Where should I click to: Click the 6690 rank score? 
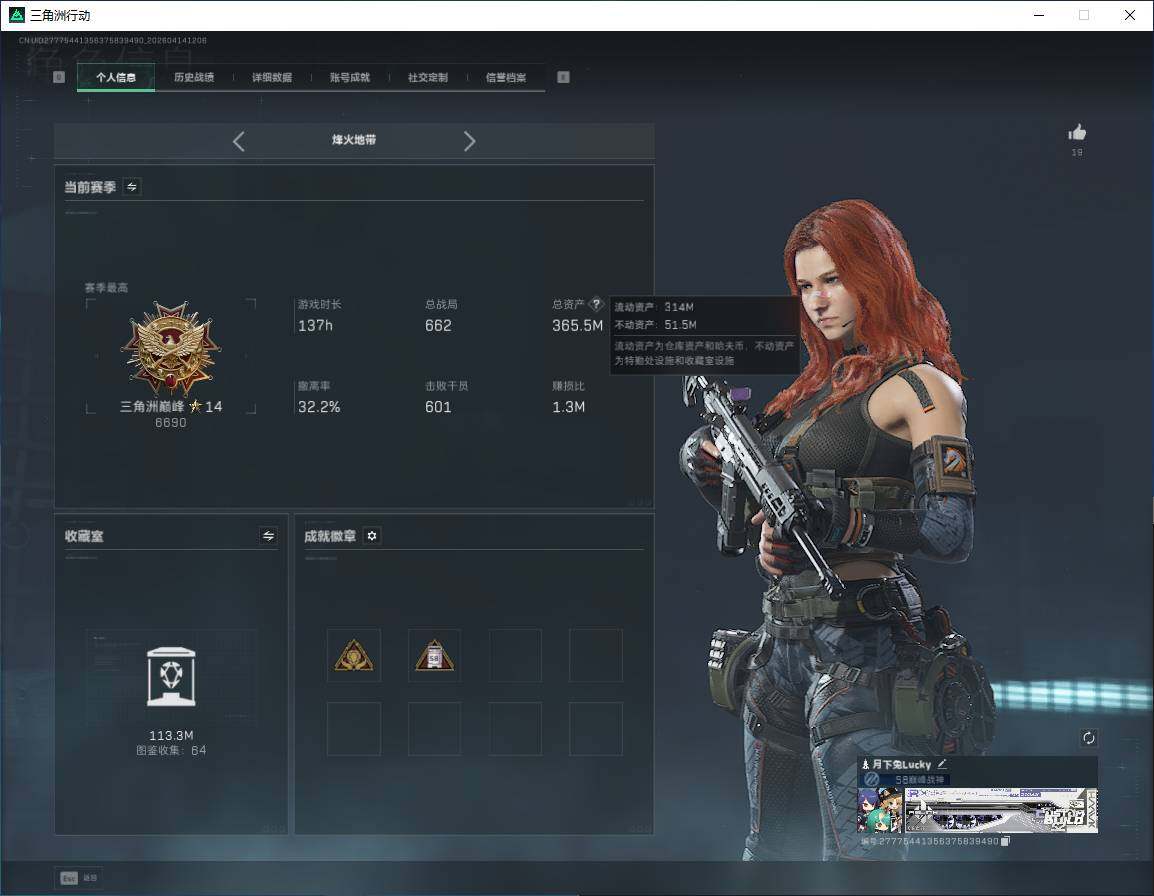click(x=170, y=423)
